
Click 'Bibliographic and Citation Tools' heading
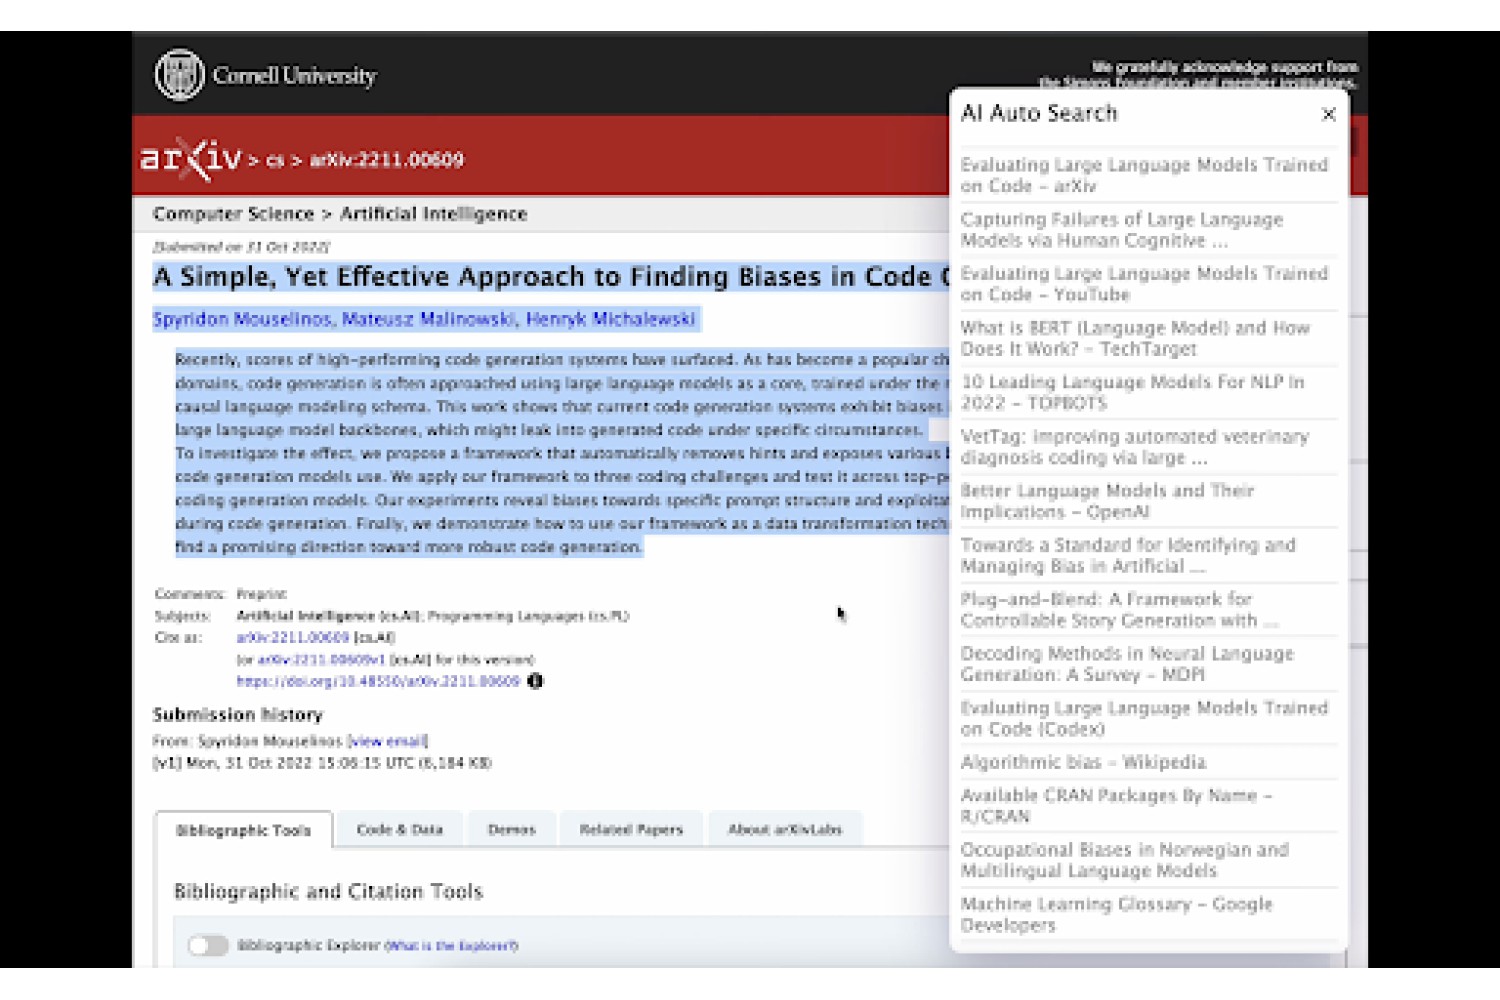[x=328, y=891]
